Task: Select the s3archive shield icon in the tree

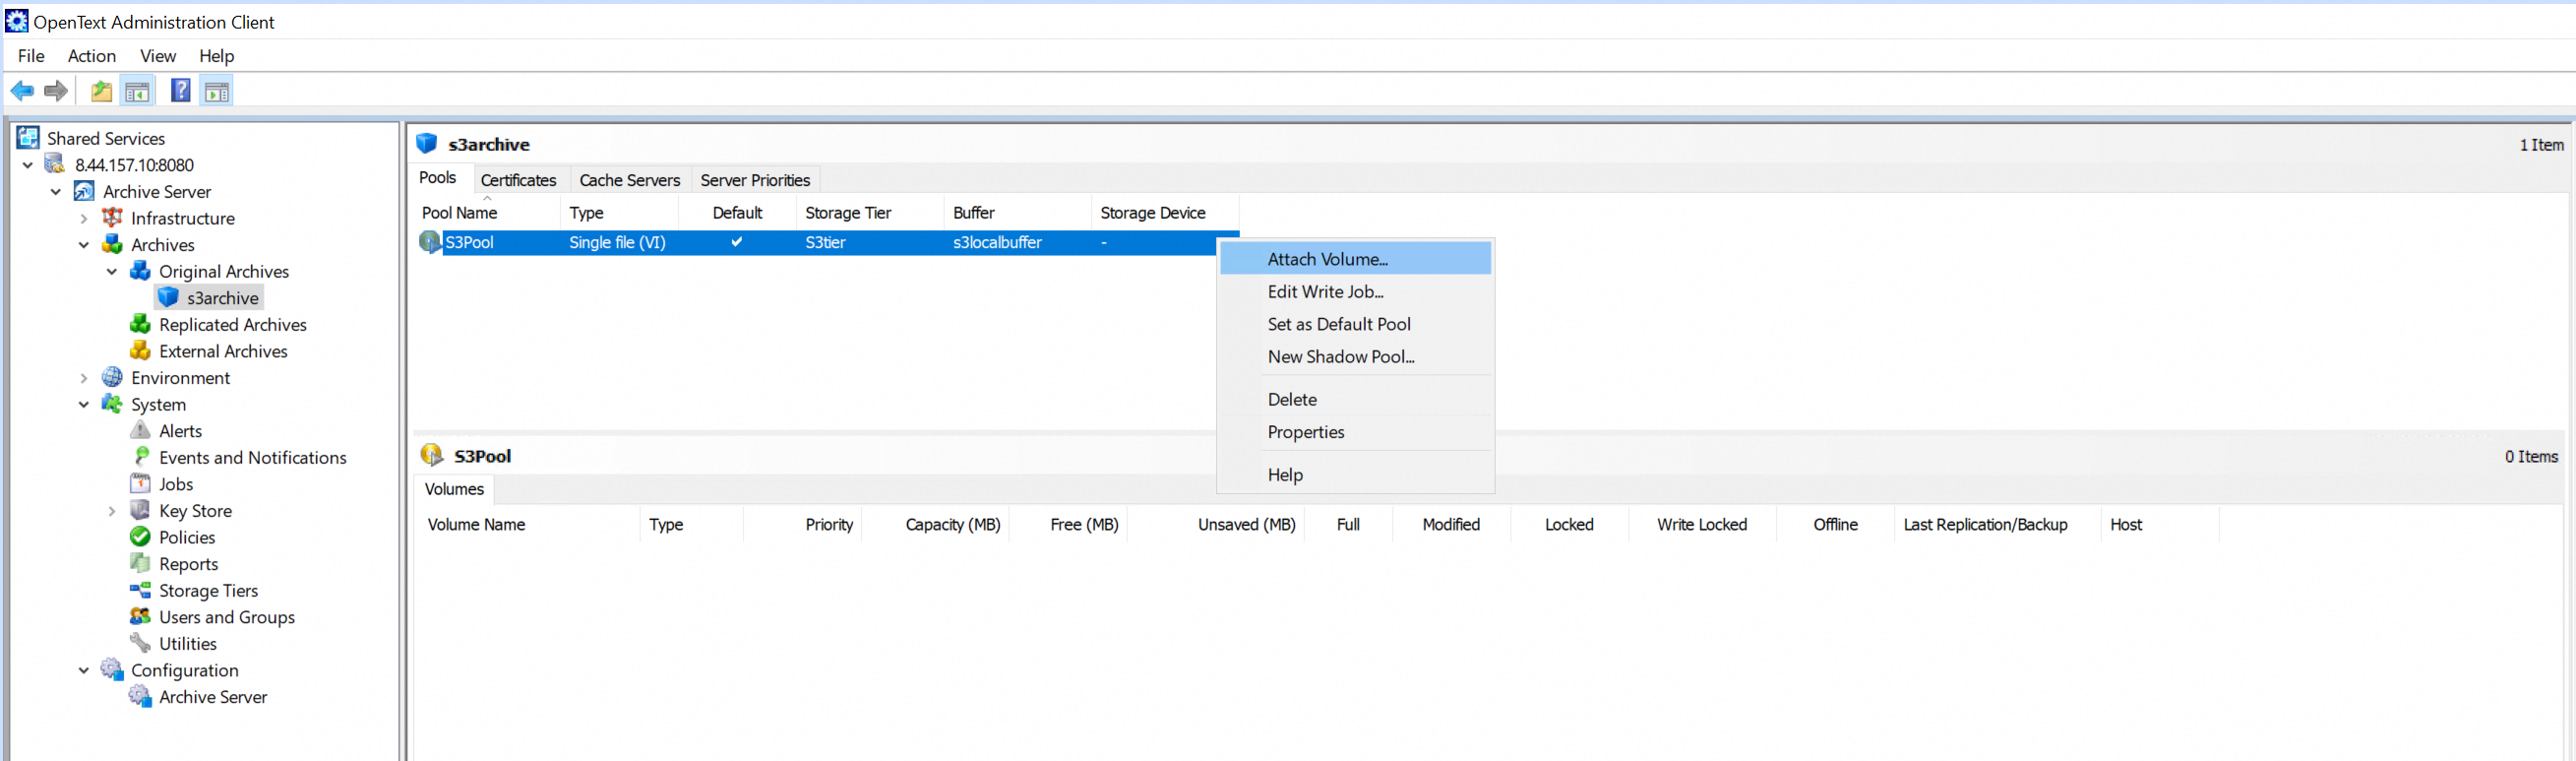Action: pos(168,298)
